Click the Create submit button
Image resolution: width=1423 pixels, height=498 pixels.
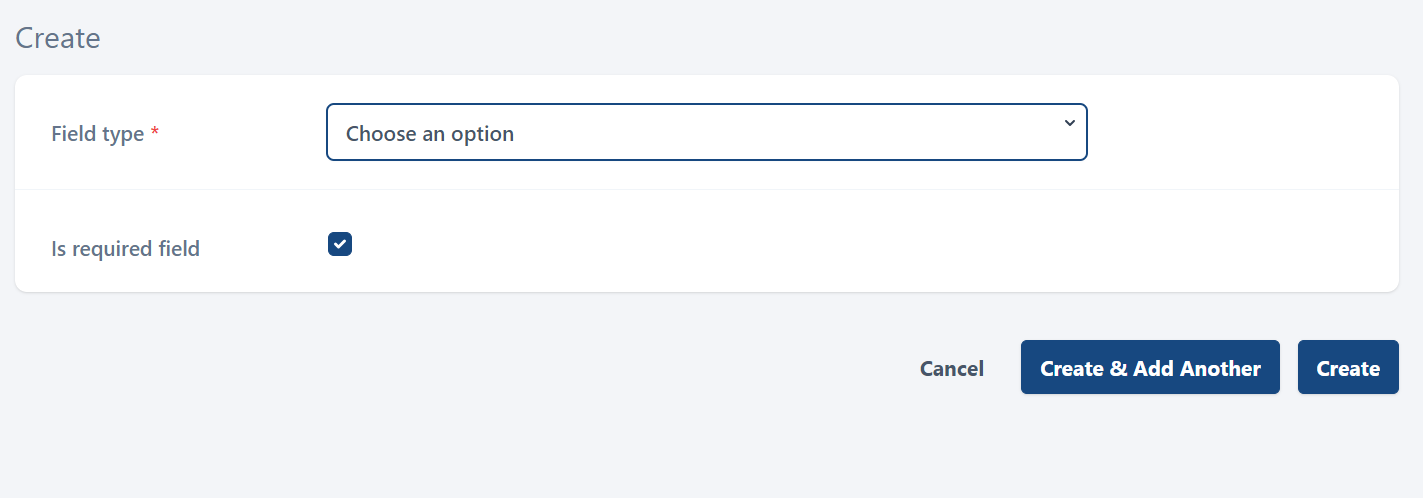coord(1347,368)
